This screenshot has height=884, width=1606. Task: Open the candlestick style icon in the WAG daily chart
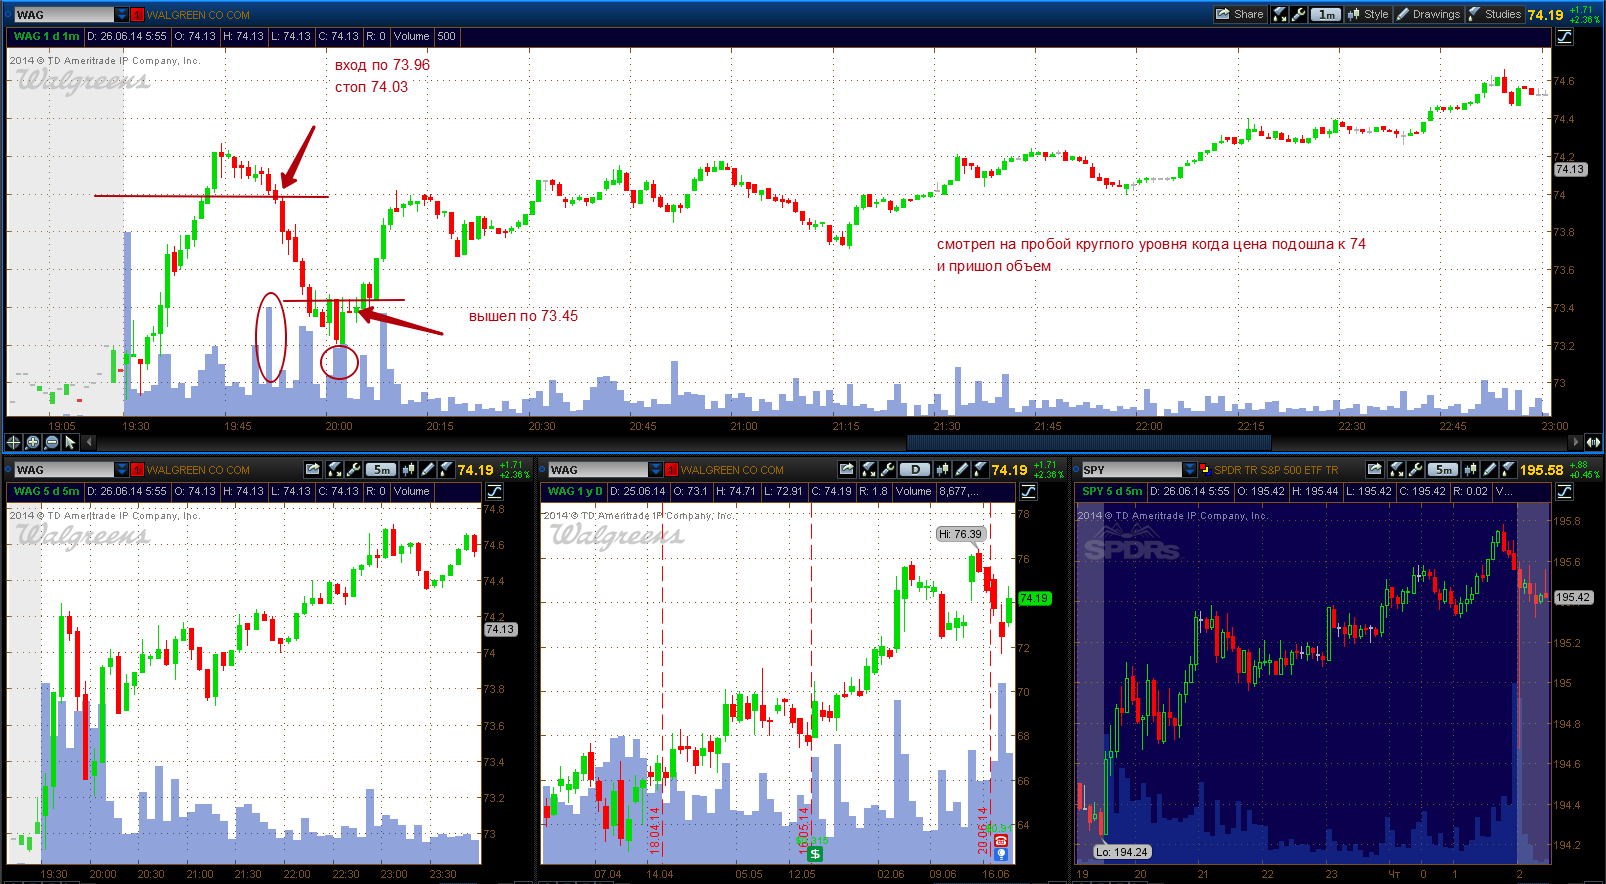coord(942,469)
